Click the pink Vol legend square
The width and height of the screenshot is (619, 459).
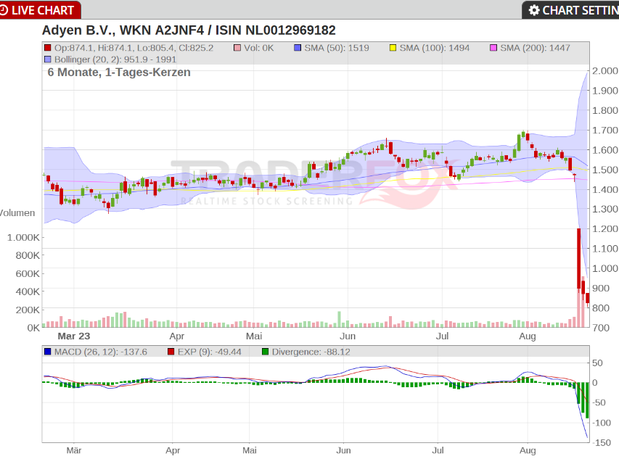tap(238, 47)
